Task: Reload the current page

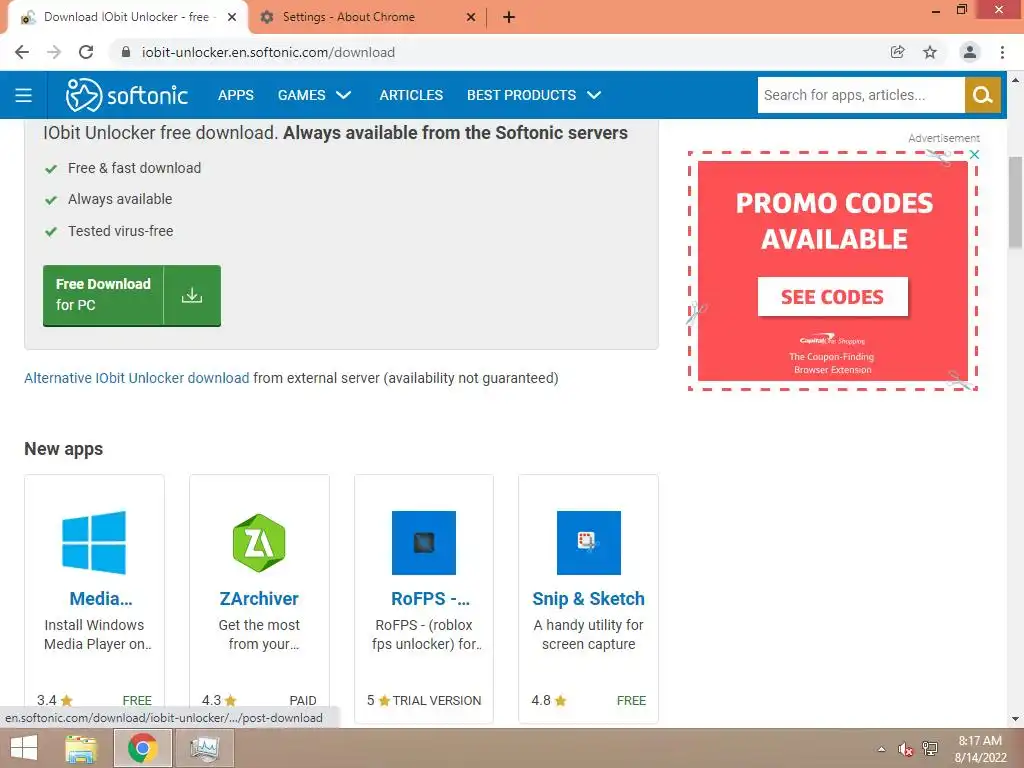Action: [86, 52]
